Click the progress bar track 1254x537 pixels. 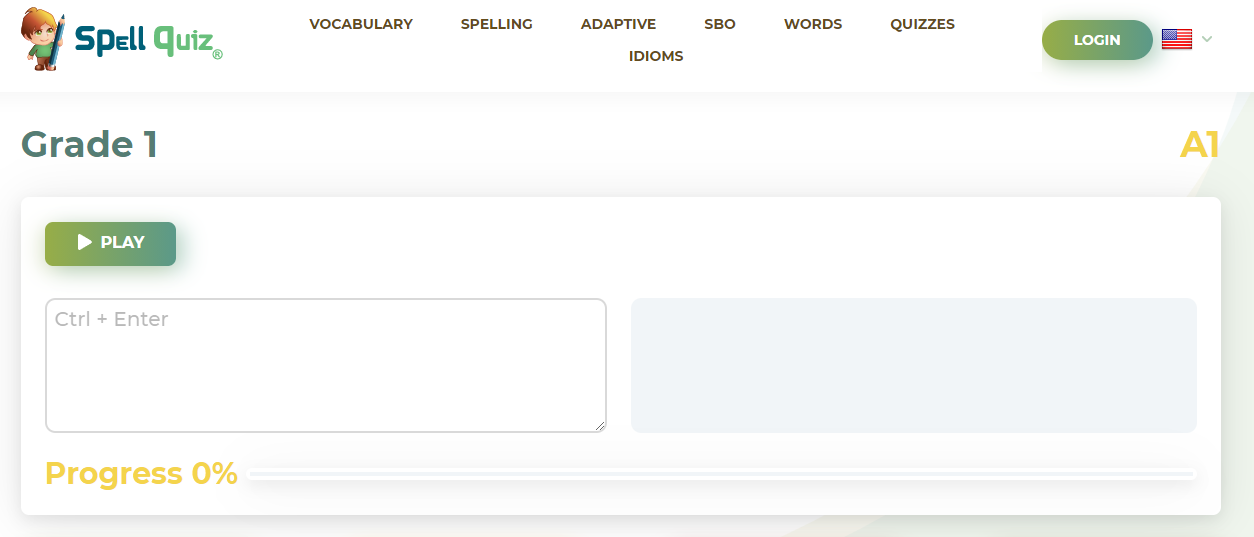click(721, 474)
